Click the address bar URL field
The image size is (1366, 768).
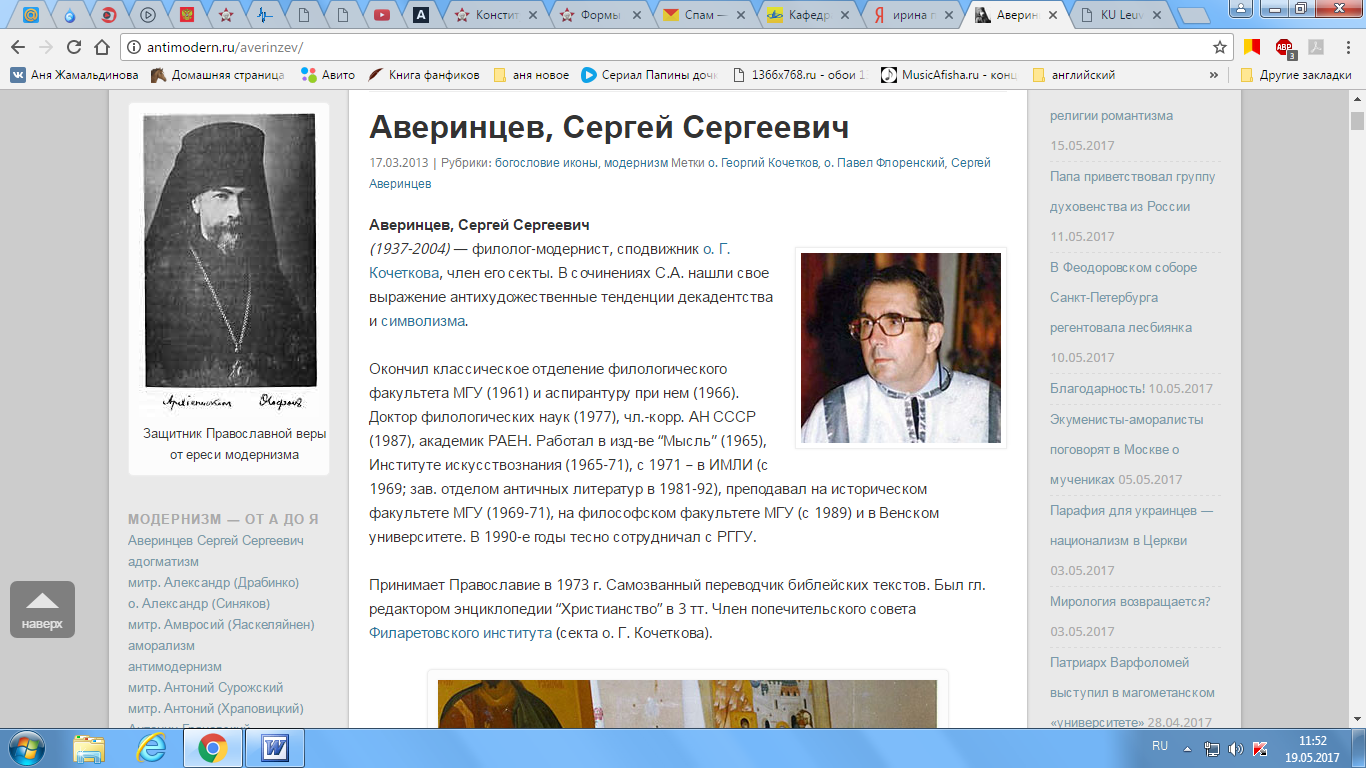tap(660, 47)
